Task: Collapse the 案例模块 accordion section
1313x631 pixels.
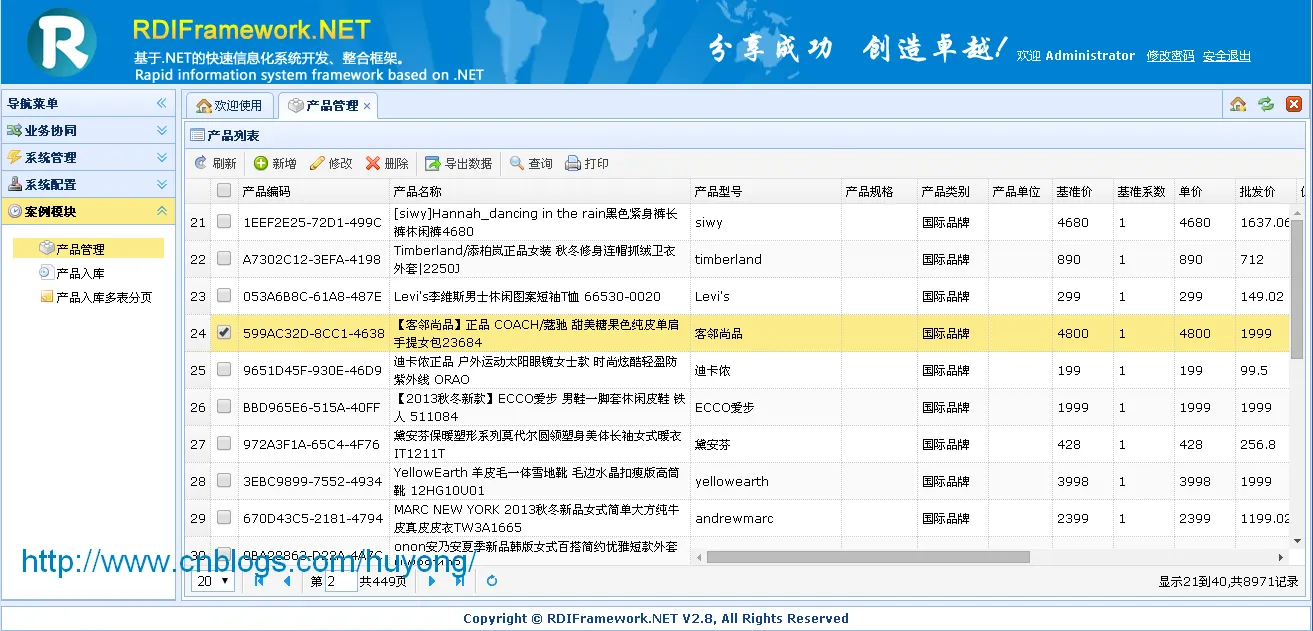Action: (88, 211)
